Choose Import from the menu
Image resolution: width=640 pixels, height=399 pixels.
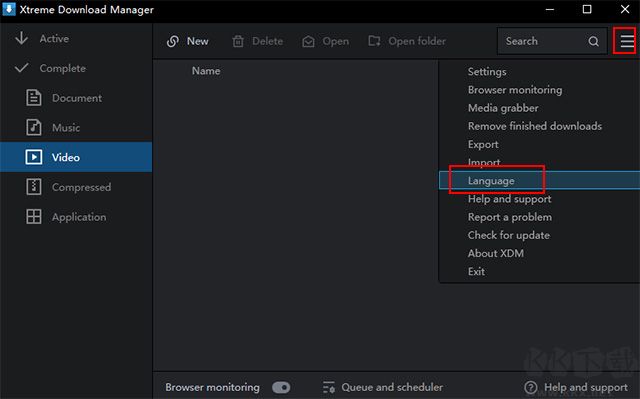(484, 162)
